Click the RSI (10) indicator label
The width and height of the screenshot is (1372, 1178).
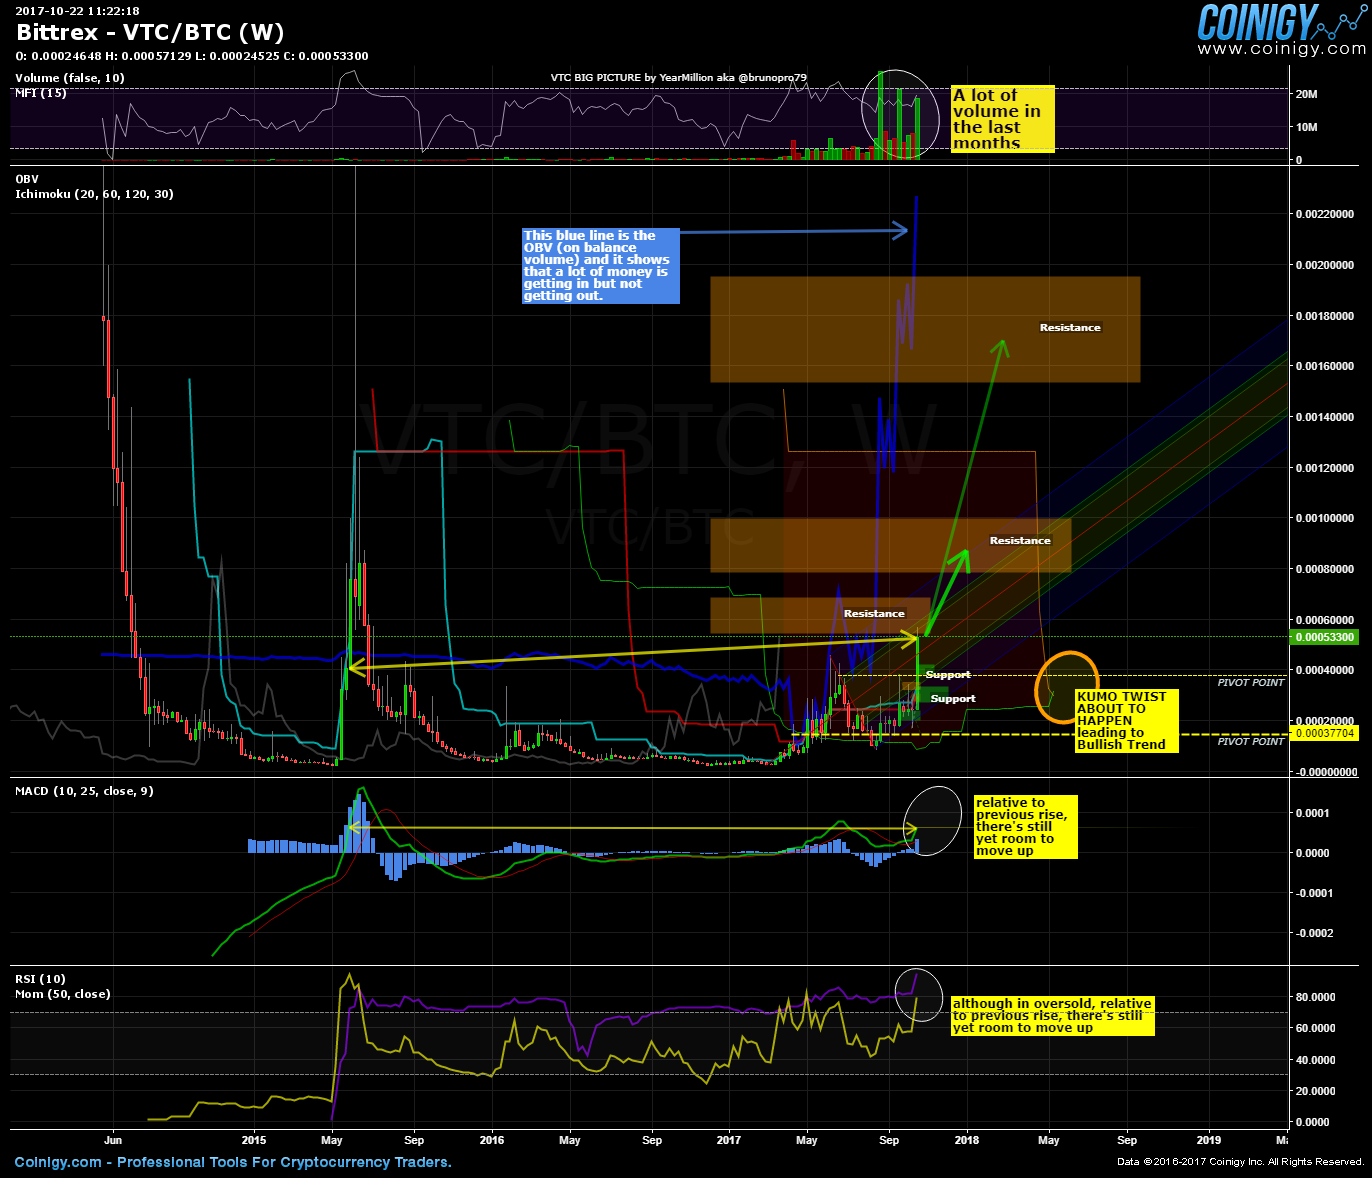[x=38, y=978]
